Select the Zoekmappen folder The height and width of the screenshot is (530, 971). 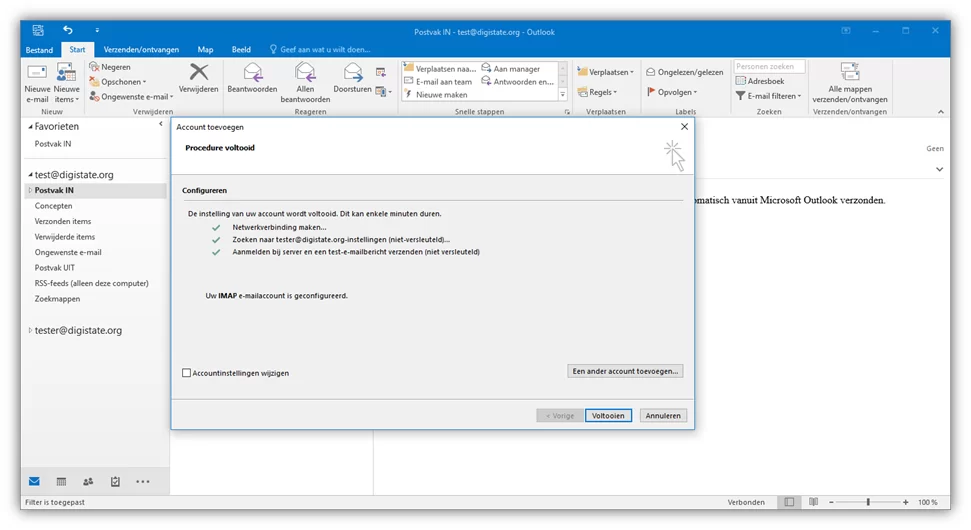click(x=57, y=298)
